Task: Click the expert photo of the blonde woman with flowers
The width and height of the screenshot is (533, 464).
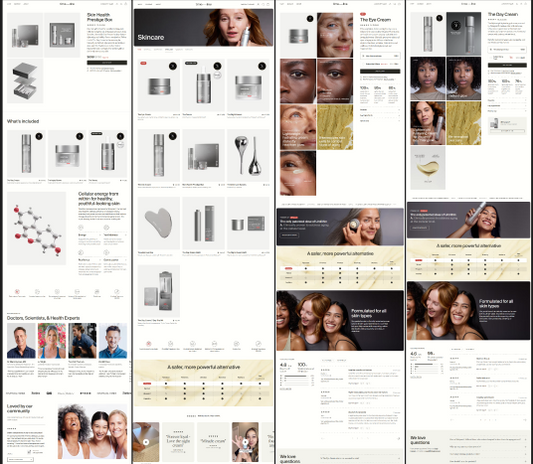Action: point(52,341)
